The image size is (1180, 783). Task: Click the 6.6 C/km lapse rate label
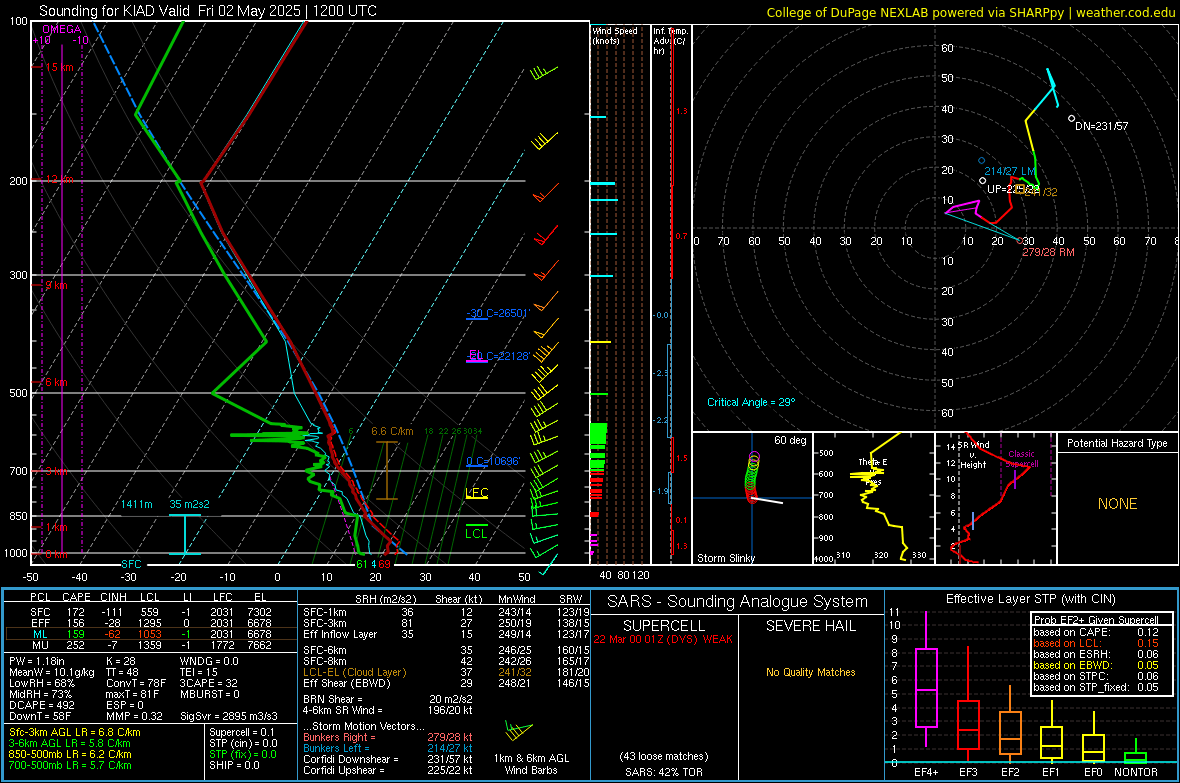click(x=392, y=431)
